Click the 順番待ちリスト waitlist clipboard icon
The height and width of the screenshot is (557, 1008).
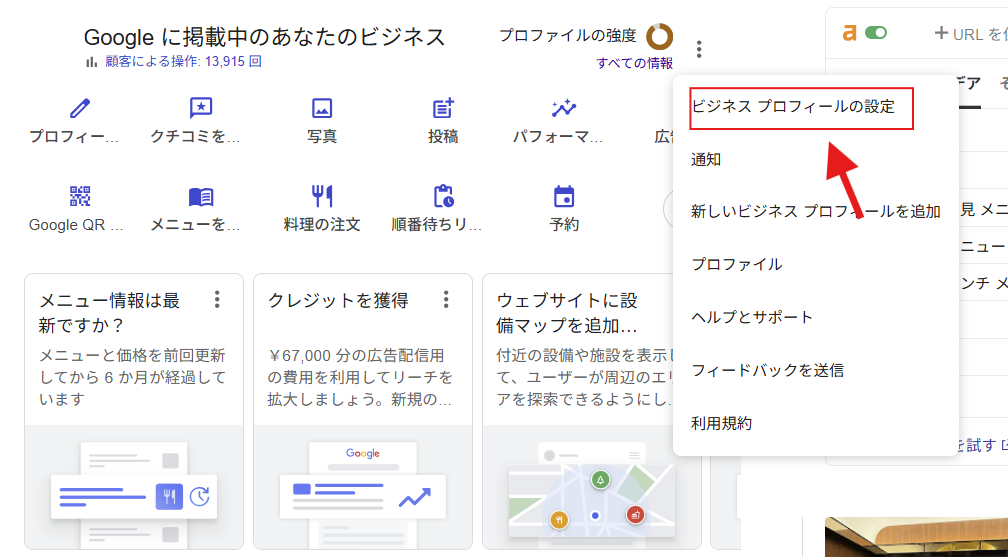pyautogui.click(x=443, y=196)
